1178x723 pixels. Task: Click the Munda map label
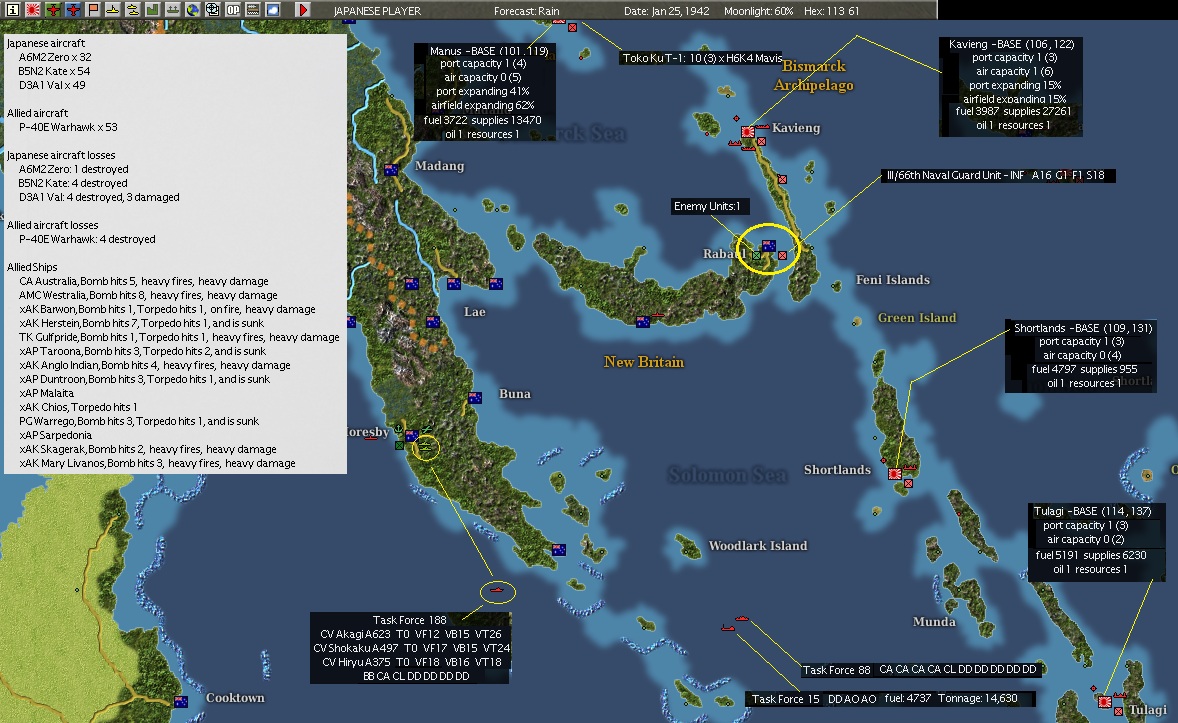[934, 622]
